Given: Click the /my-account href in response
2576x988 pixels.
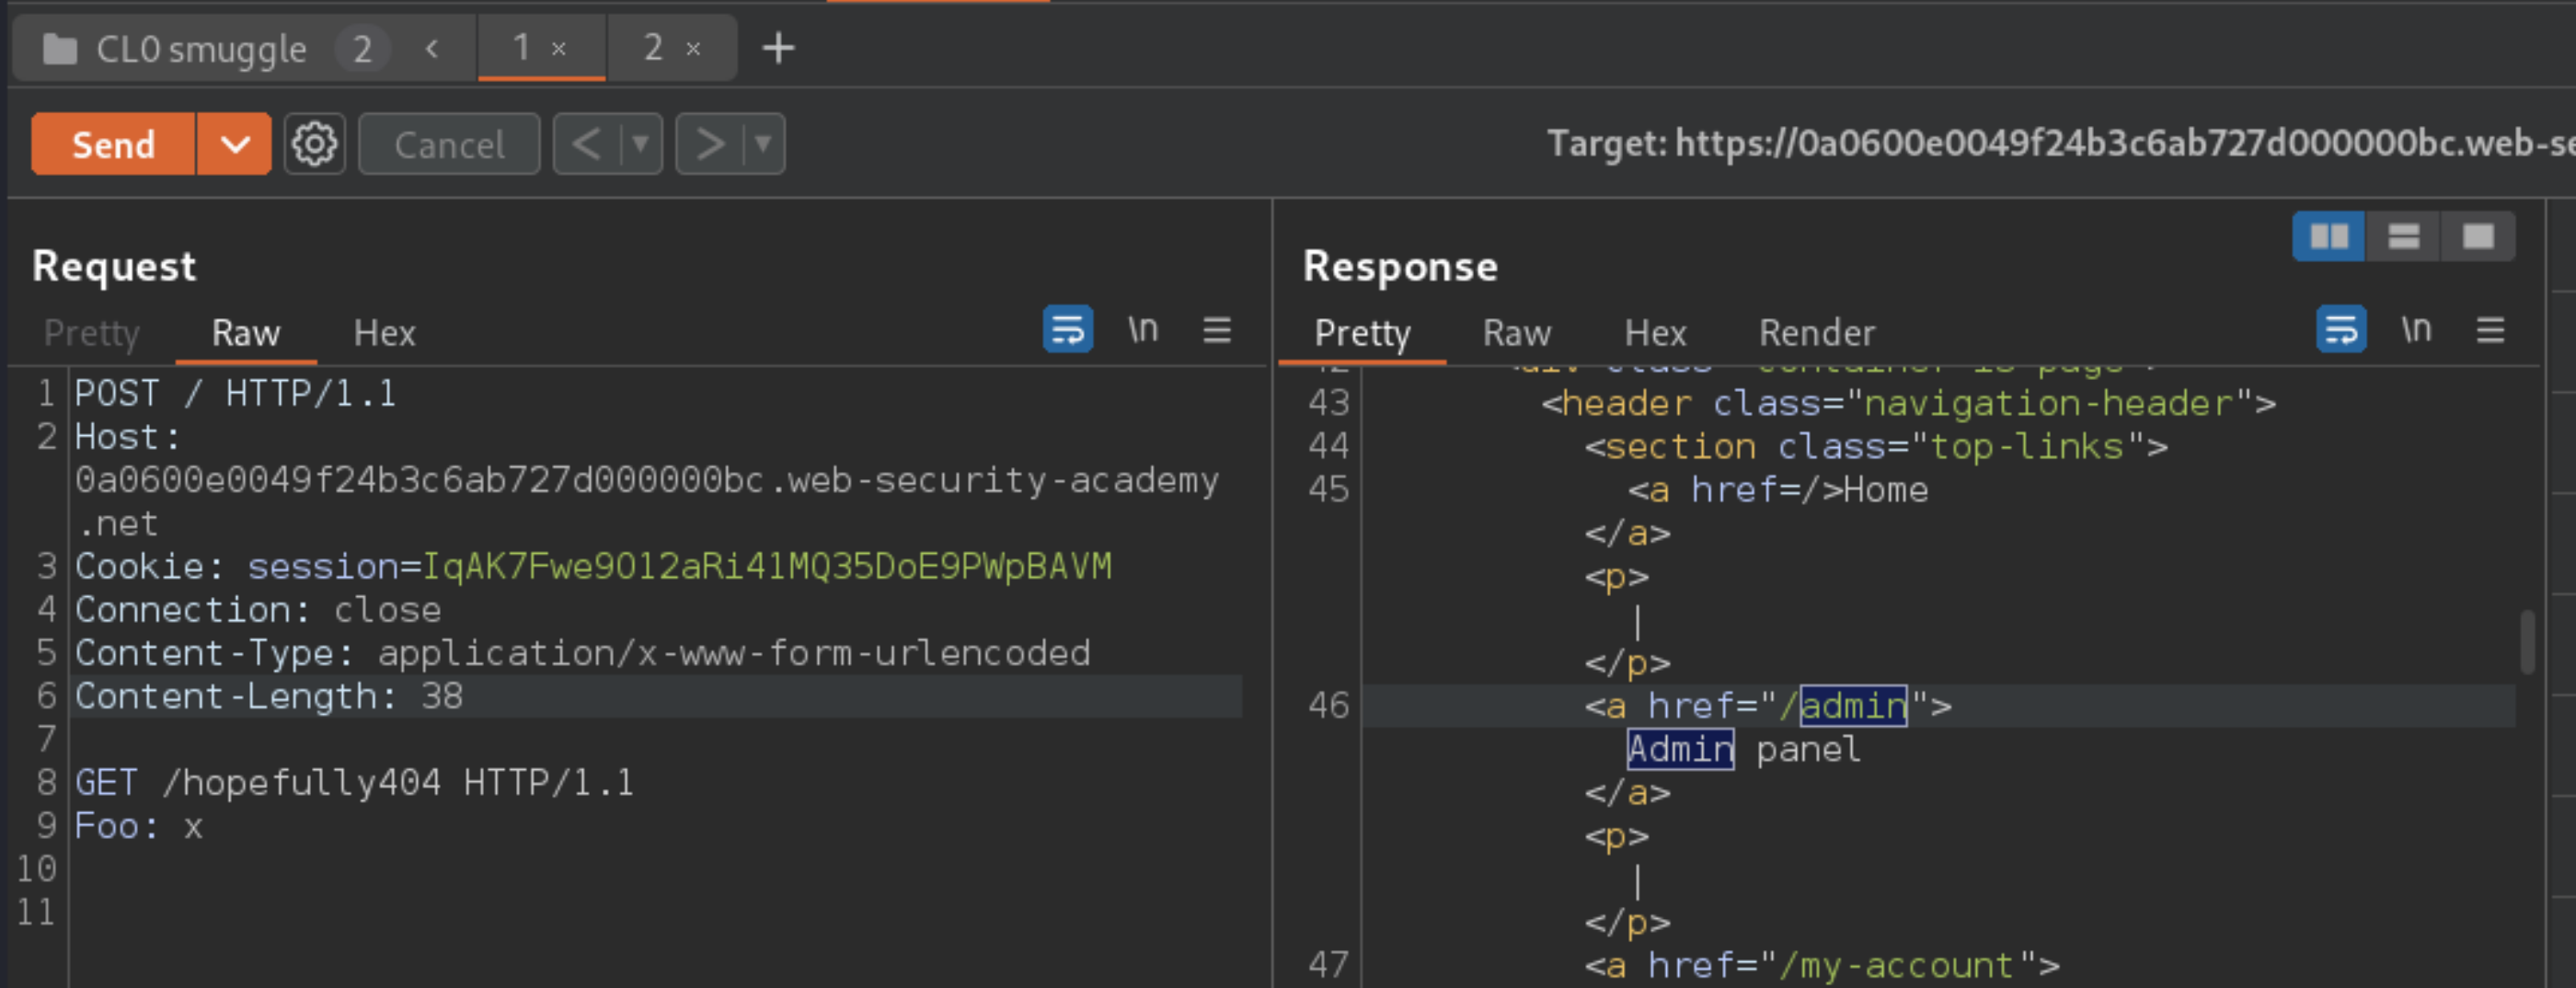Looking at the screenshot, I should 1896,965.
